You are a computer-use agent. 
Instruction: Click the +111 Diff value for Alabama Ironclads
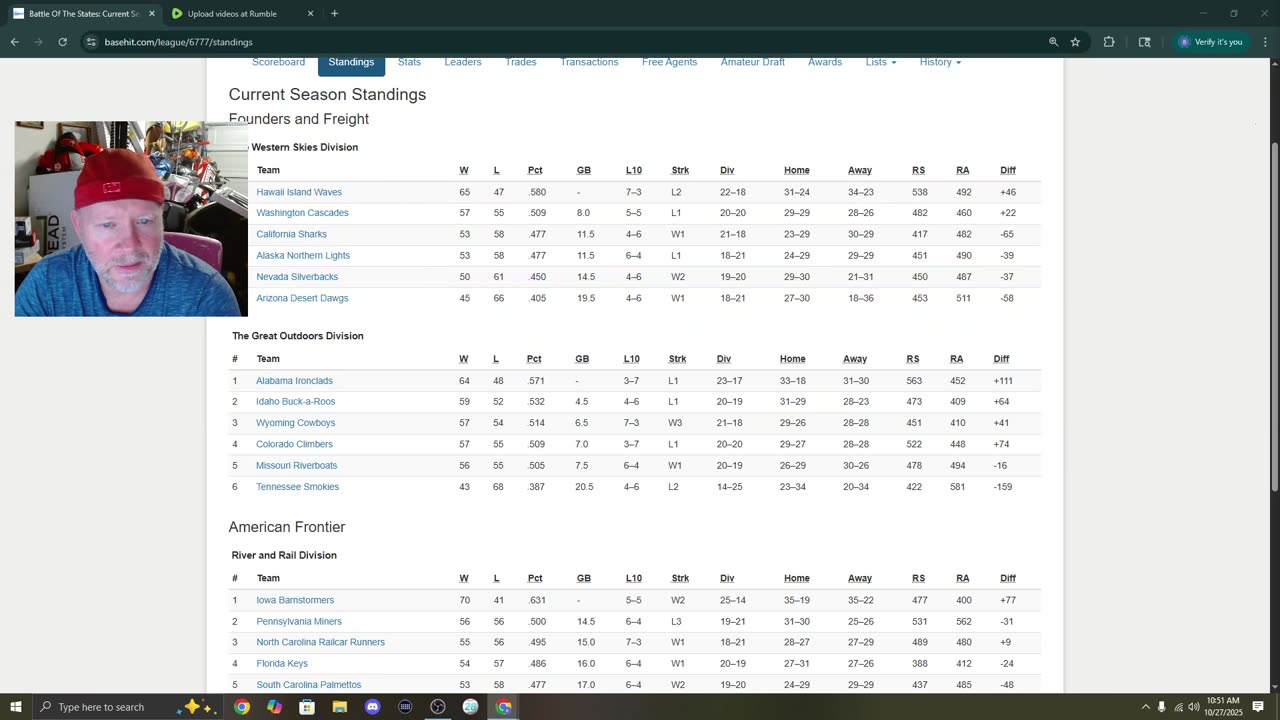coord(1003,381)
